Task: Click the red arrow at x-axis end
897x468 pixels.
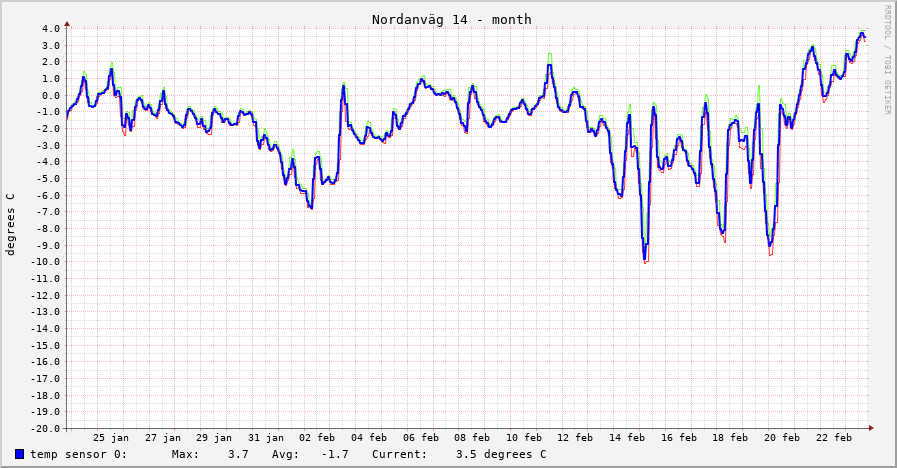Action: pos(870,428)
